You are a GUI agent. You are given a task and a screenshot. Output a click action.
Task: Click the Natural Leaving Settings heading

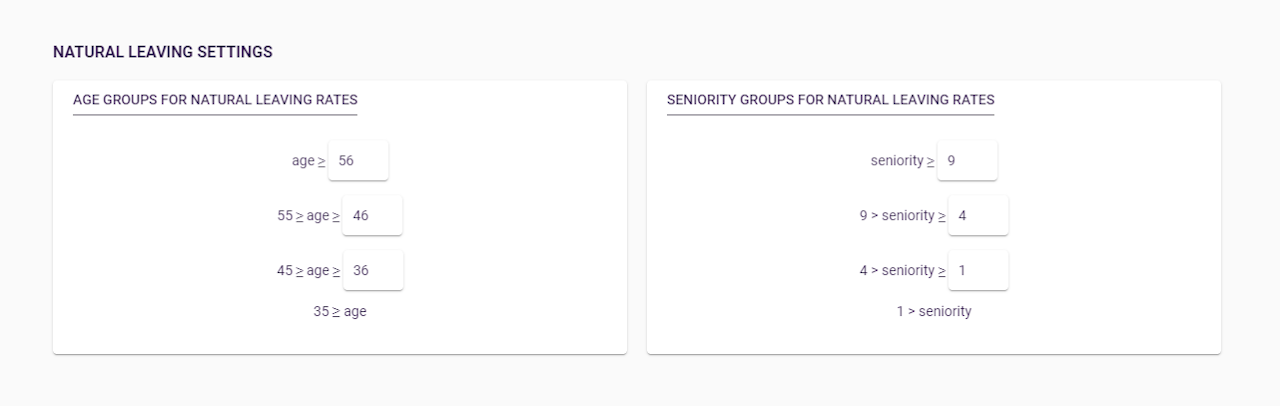(163, 52)
